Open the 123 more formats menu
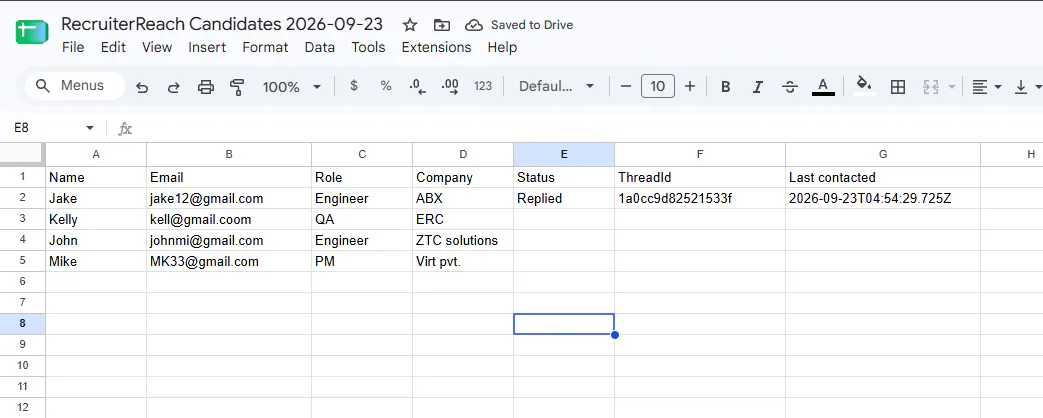 (483, 86)
